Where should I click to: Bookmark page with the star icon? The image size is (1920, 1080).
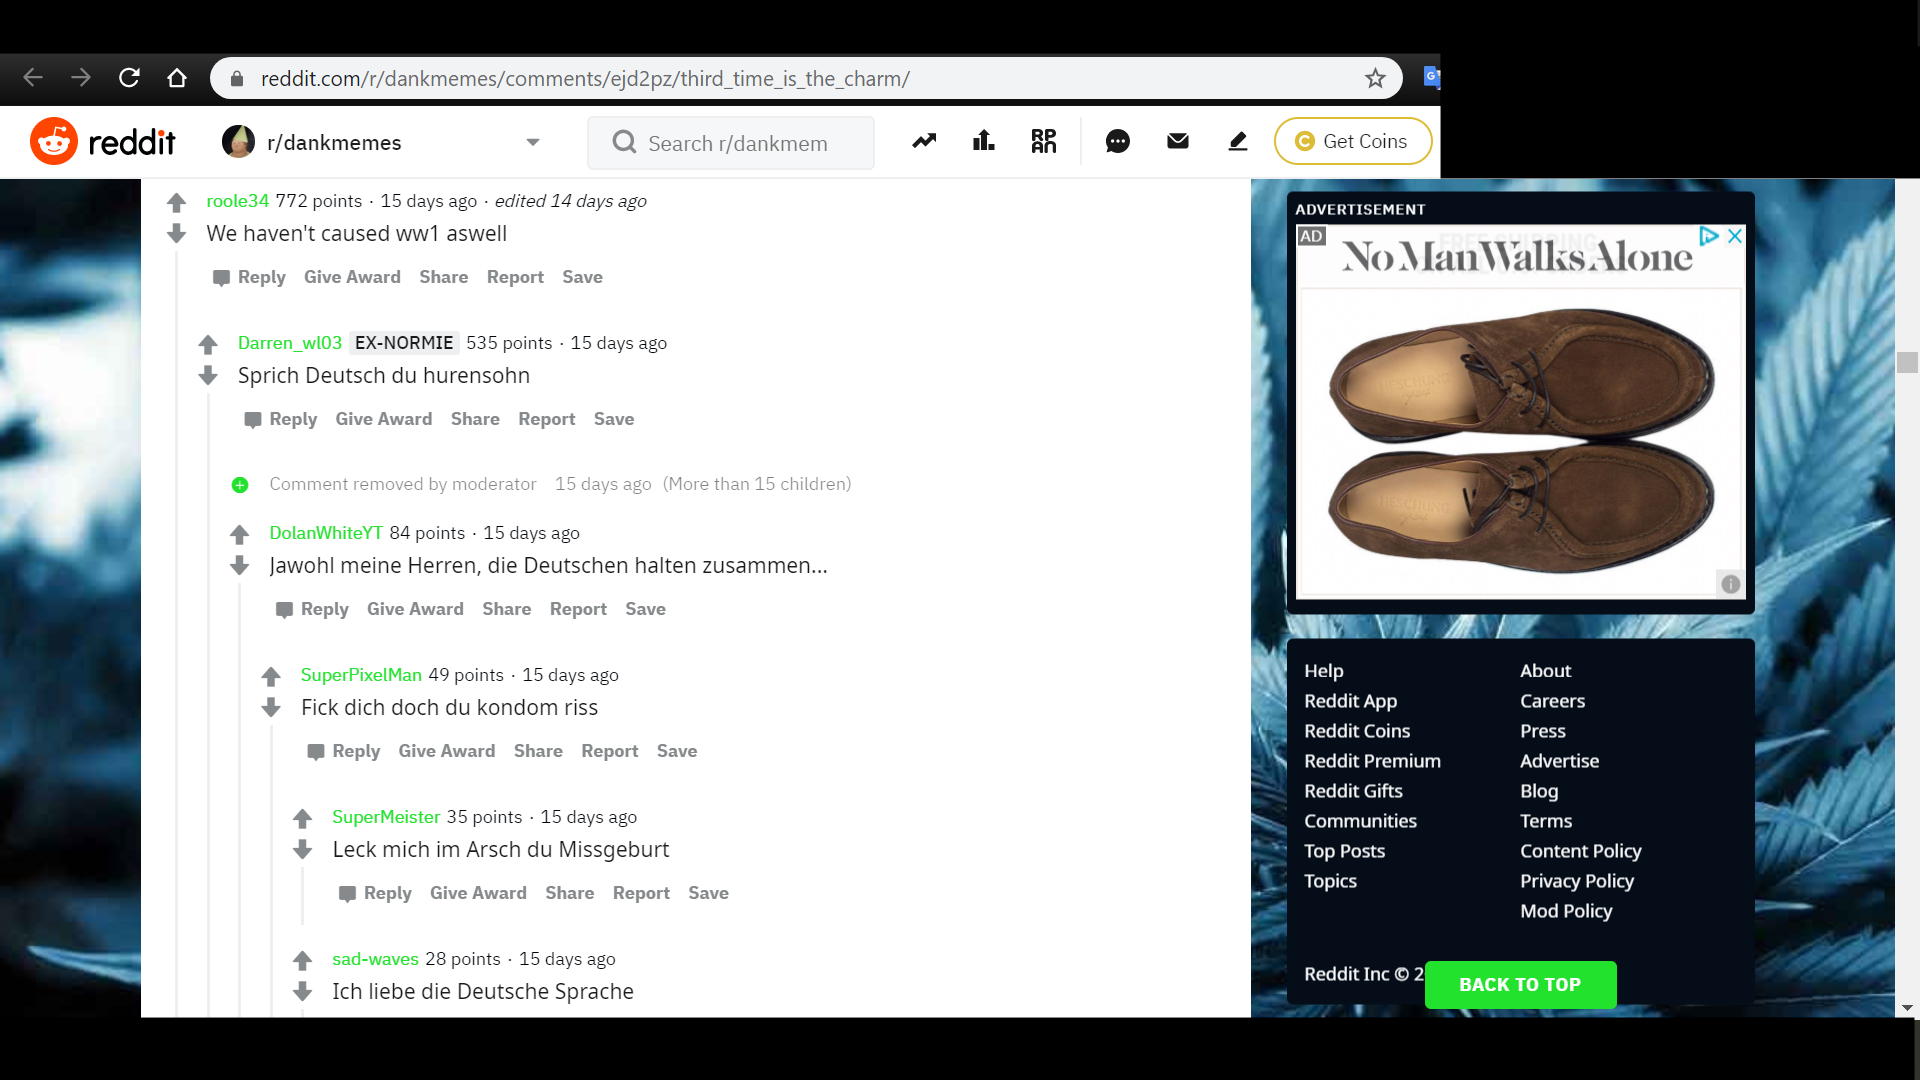[x=1375, y=78]
